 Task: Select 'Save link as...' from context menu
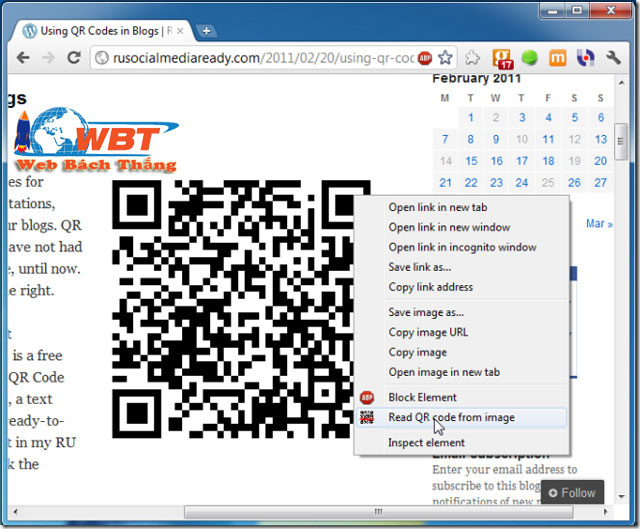[420, 267]
